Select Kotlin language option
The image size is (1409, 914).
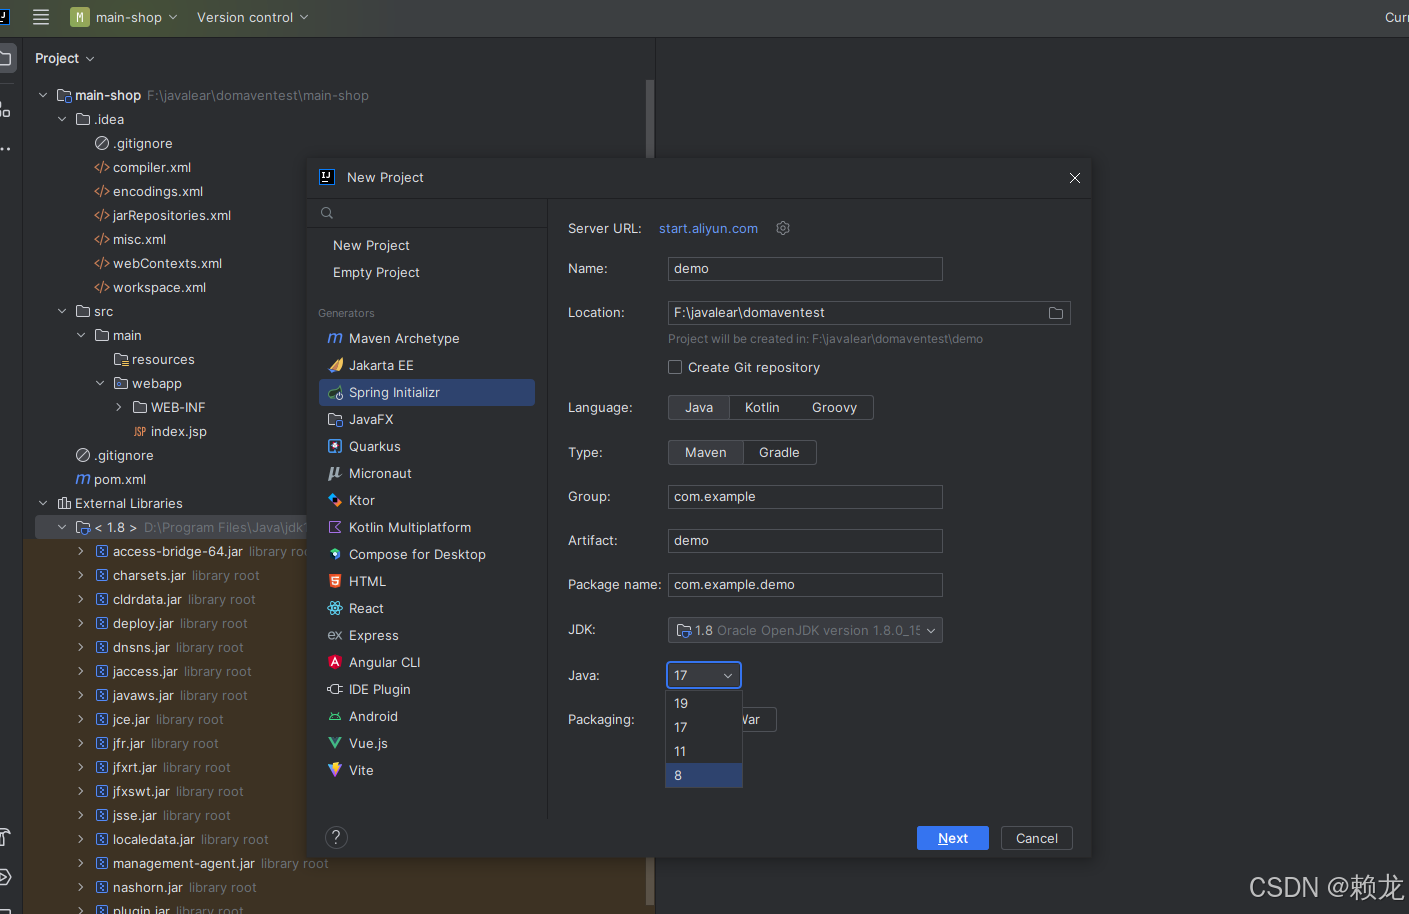(x=762, y=408)
